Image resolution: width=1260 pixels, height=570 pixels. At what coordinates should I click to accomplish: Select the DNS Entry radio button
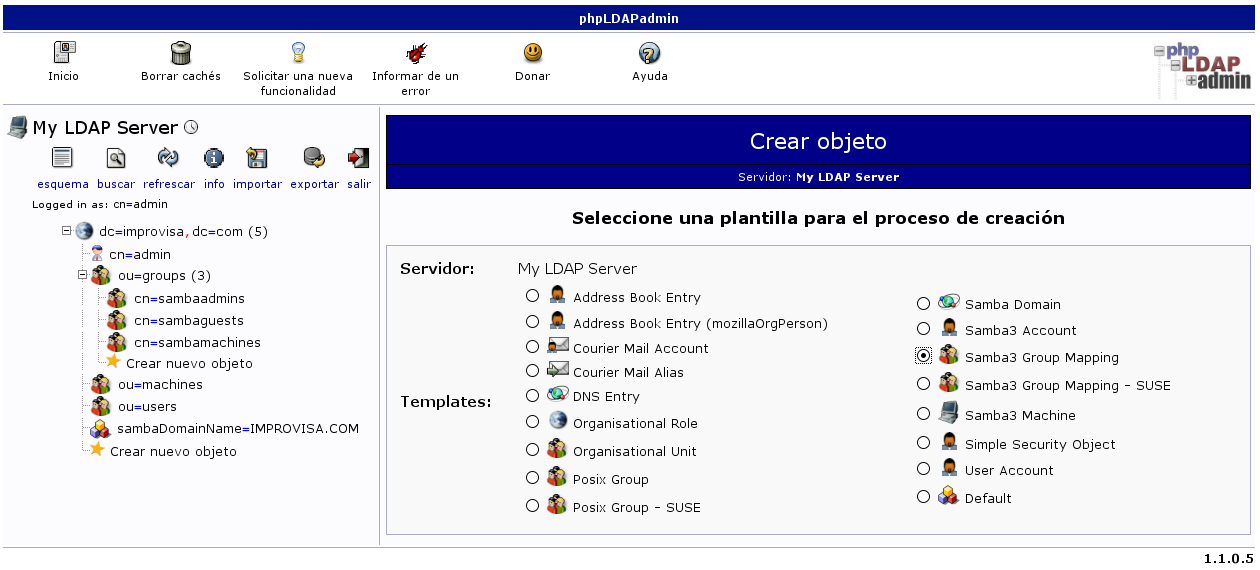(x=532, y=395)
